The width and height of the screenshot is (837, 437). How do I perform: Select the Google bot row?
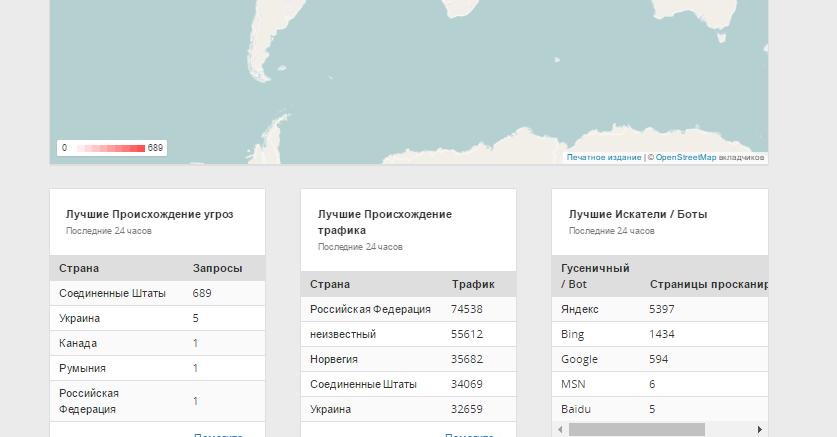(x=659, y=359)
